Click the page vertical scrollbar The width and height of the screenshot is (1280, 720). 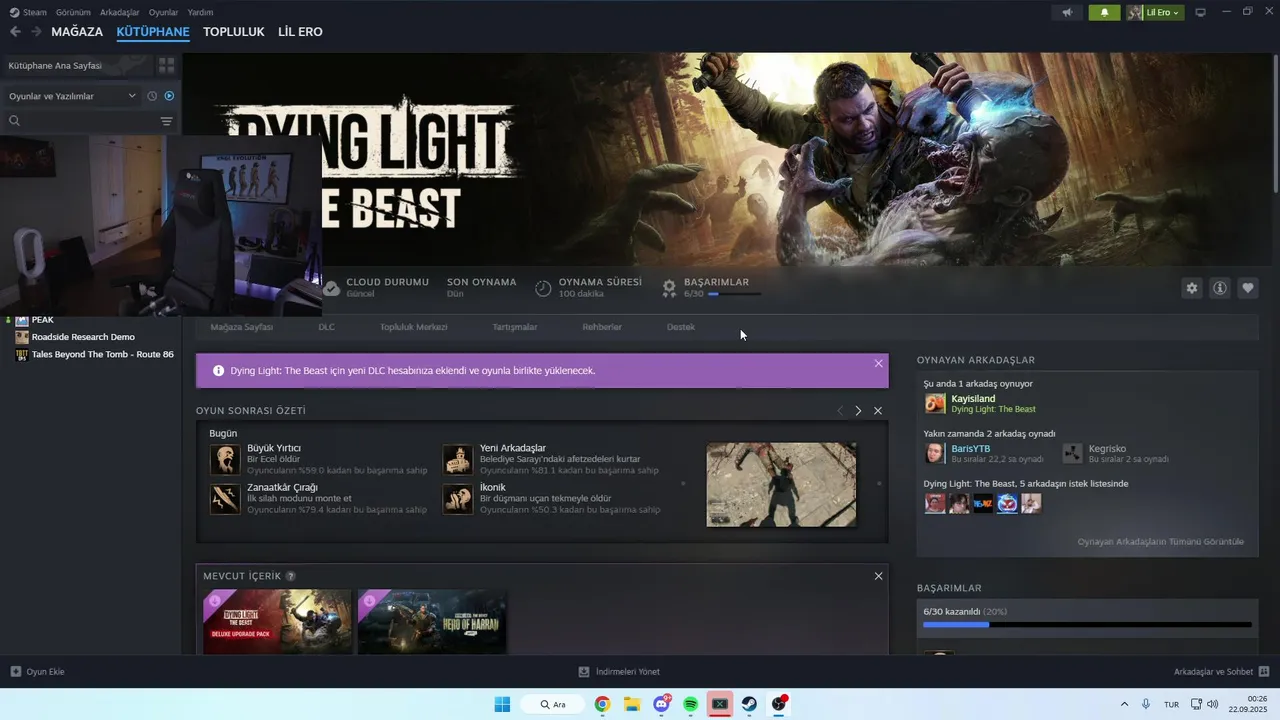1276,125
